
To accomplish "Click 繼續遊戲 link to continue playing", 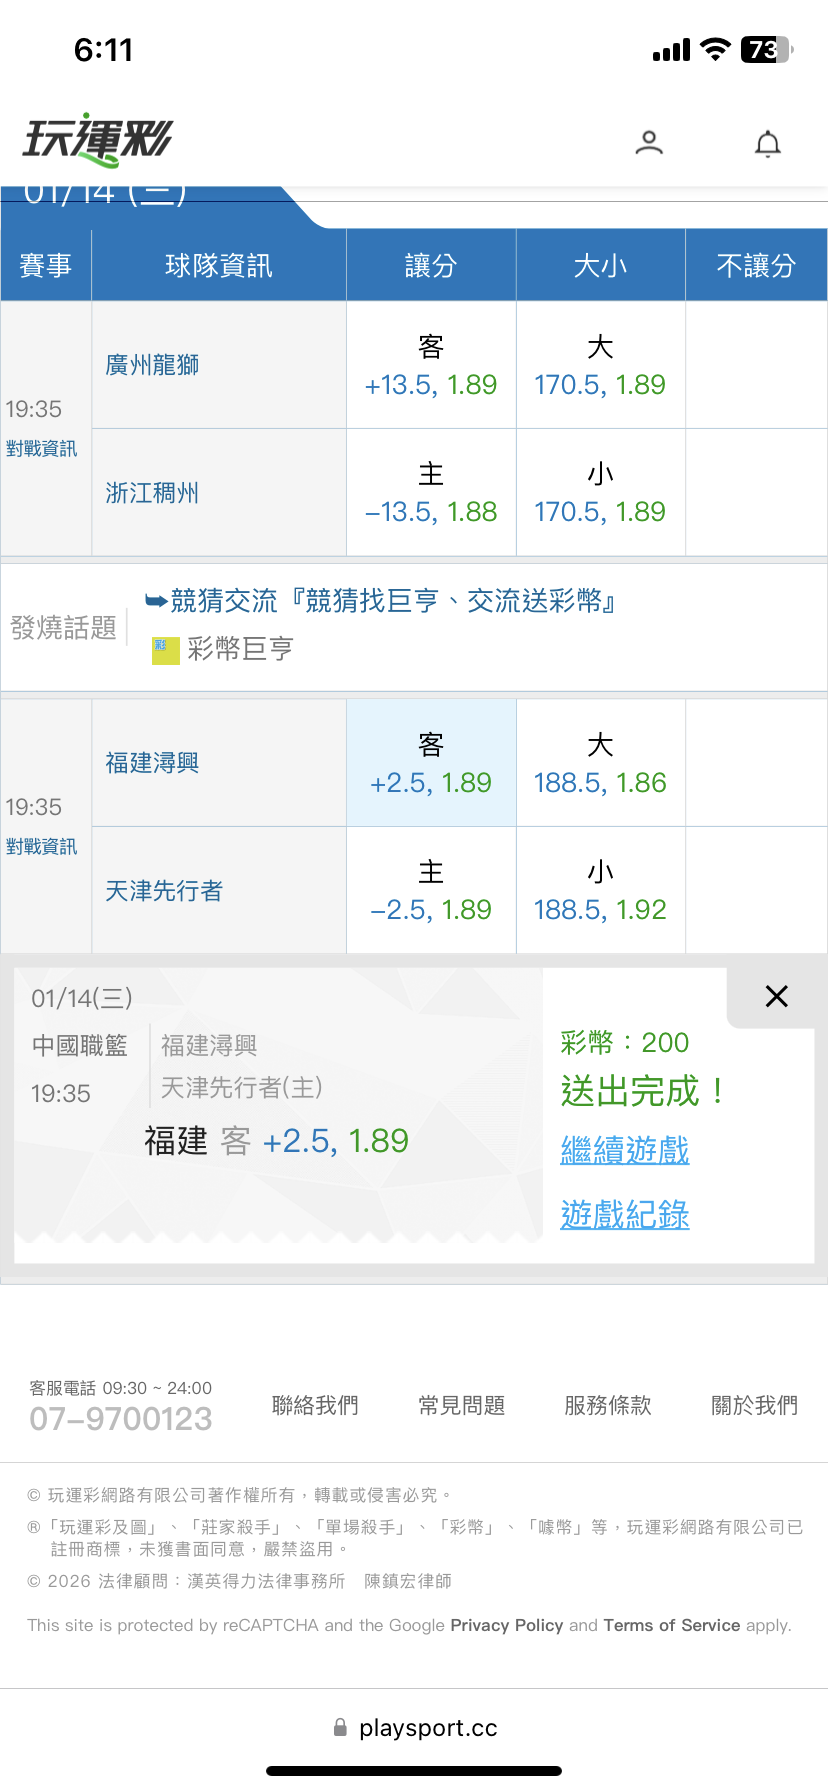I will tap(625, 1150).
